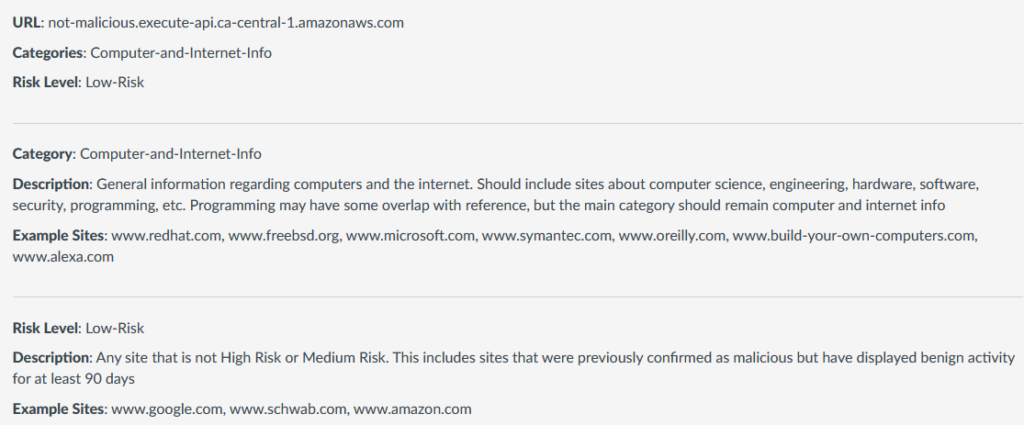Image resolution: width=1024 pixels, height=425 pixels.
Task: Click www.freebsd.org example site
Action: (285, 236)
